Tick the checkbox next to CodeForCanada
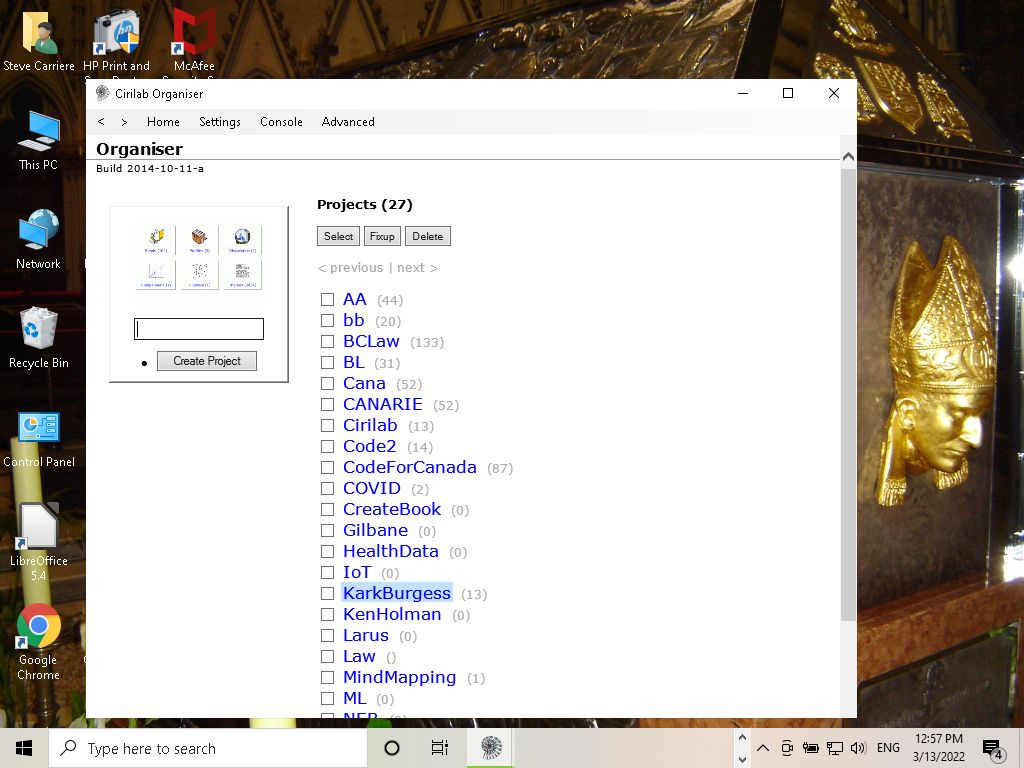 [327, 468]
